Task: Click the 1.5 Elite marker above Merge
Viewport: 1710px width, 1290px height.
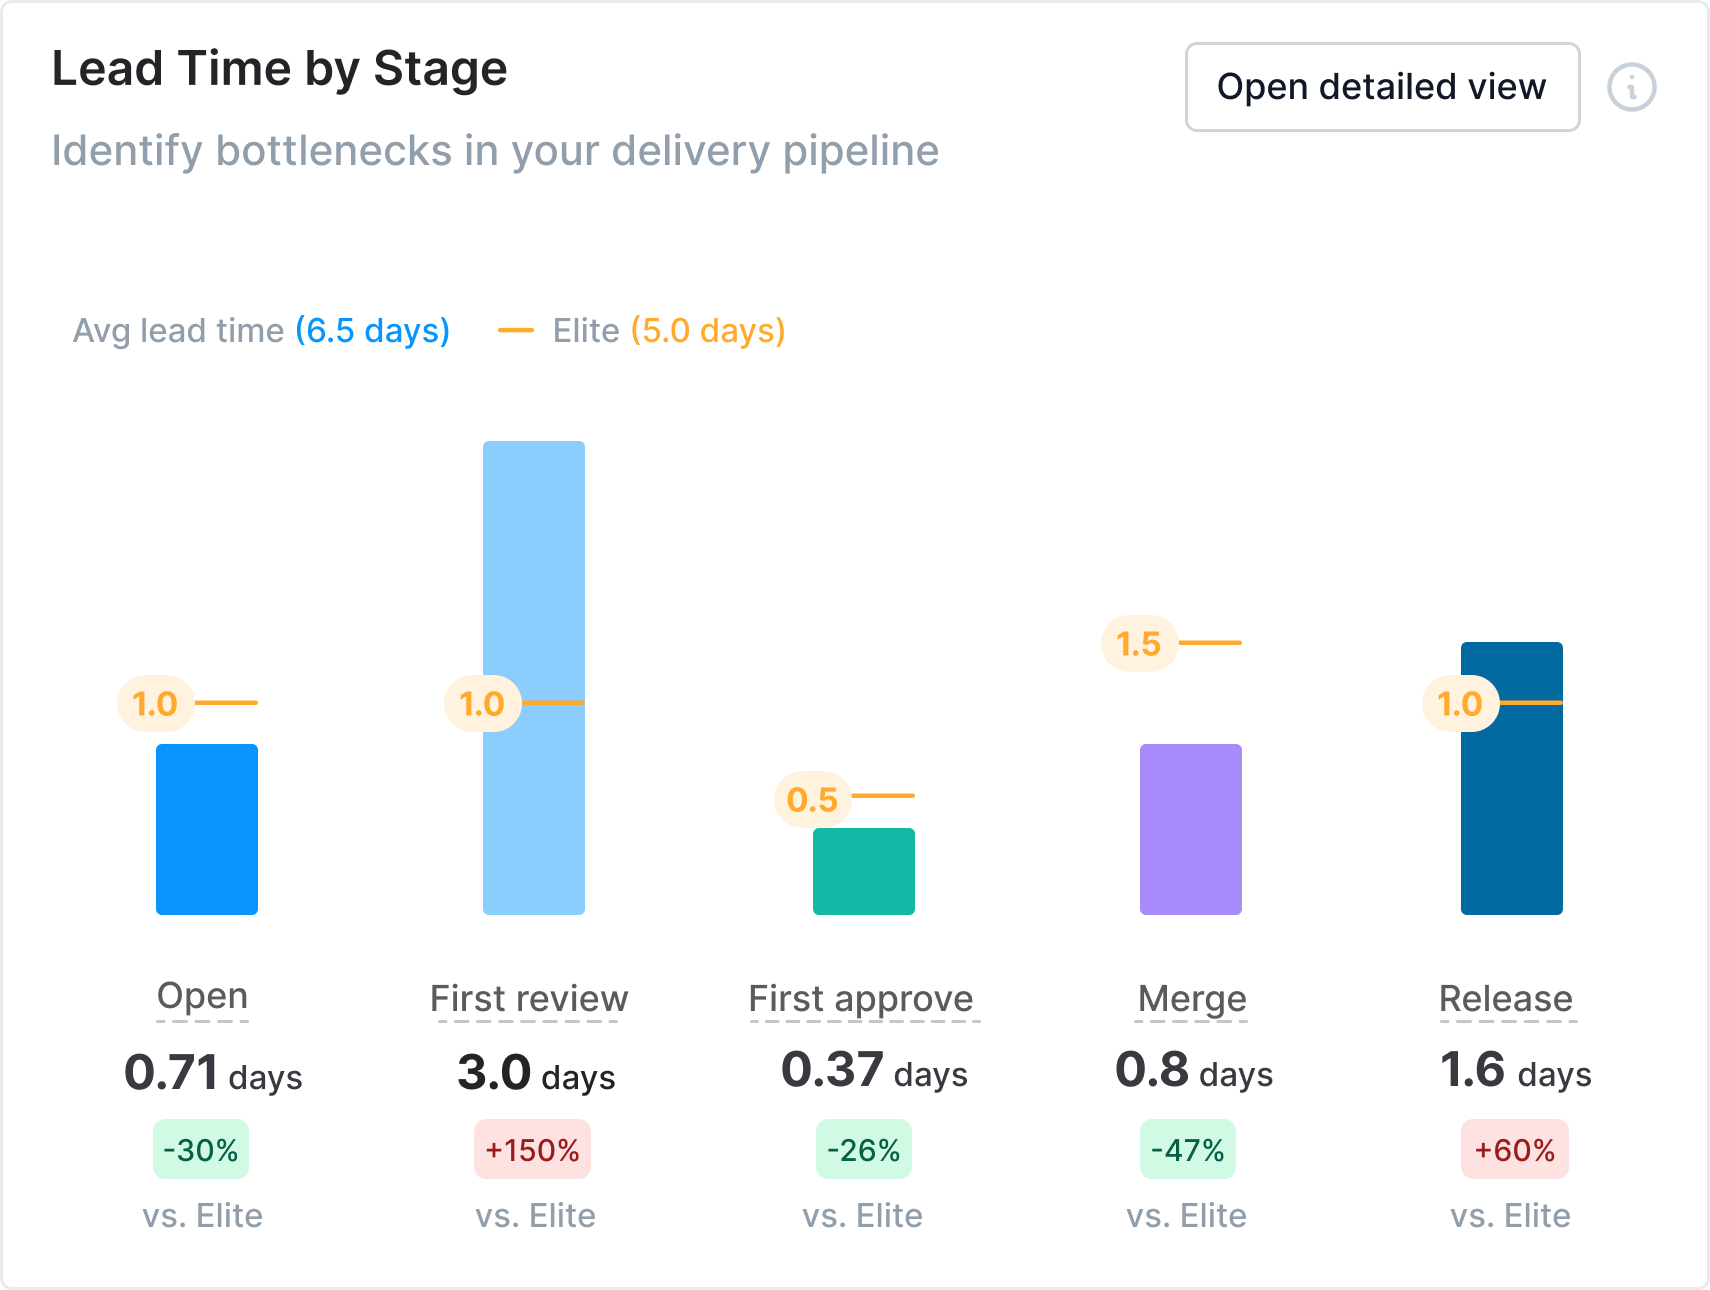Action: pos(1139,644)
